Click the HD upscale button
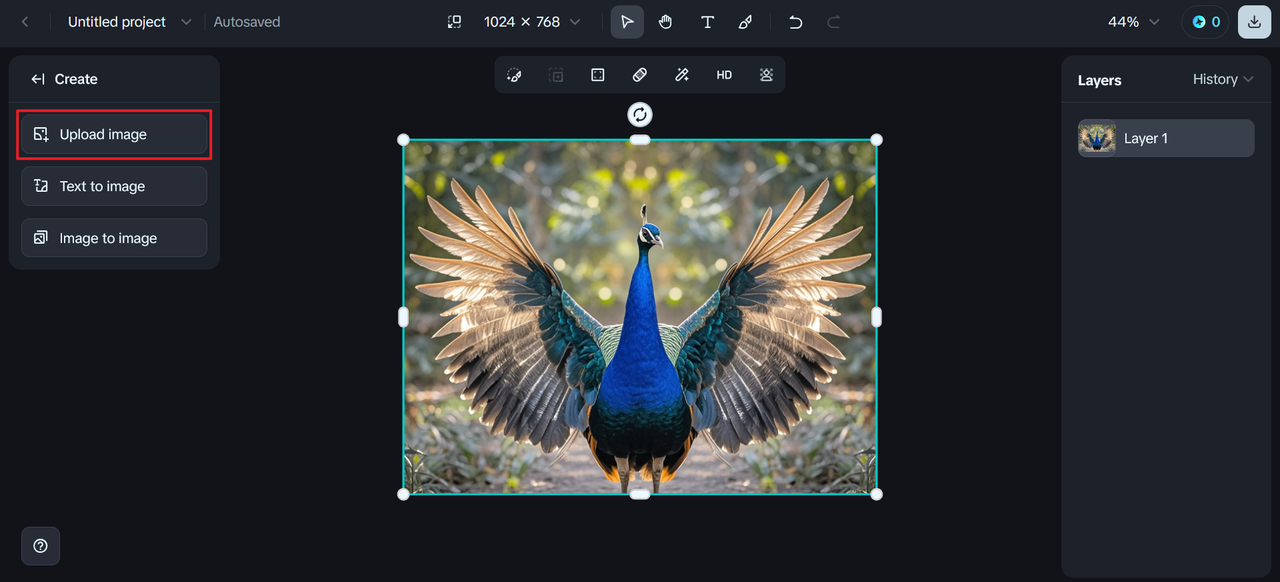Screen dimensions: 1280x582 [724, 75]
